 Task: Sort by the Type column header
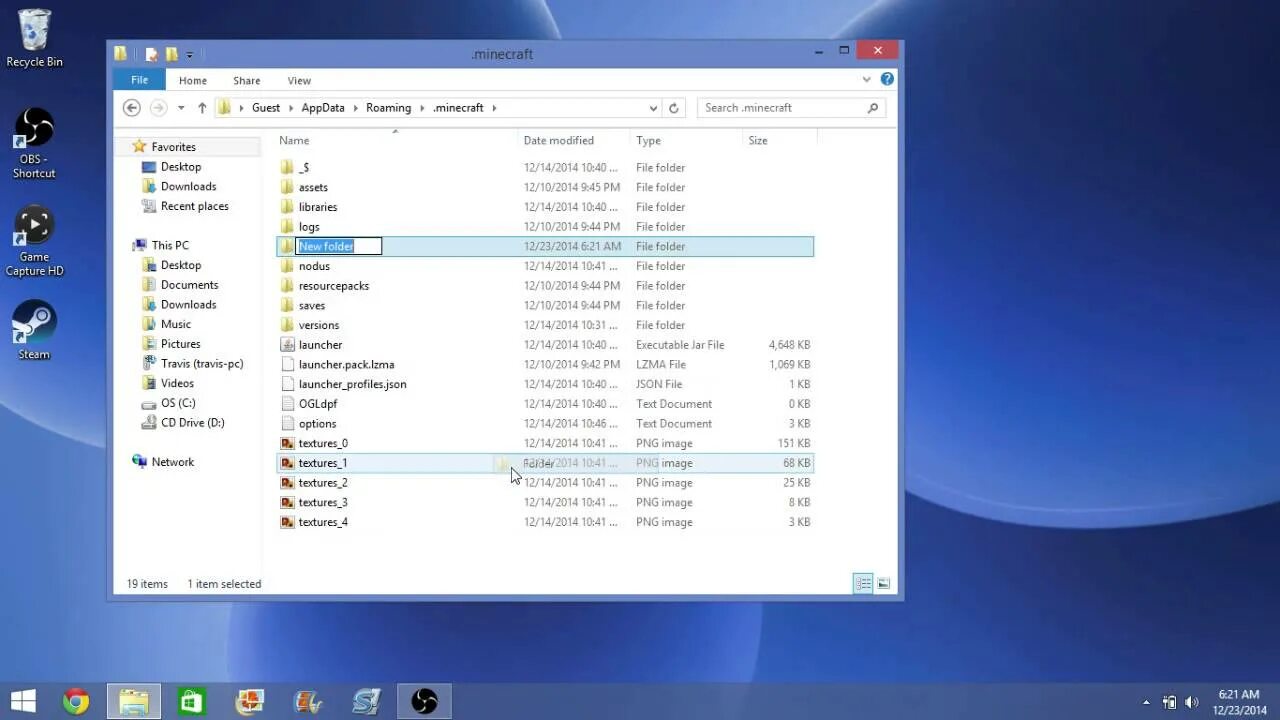(x=687, y=141)
